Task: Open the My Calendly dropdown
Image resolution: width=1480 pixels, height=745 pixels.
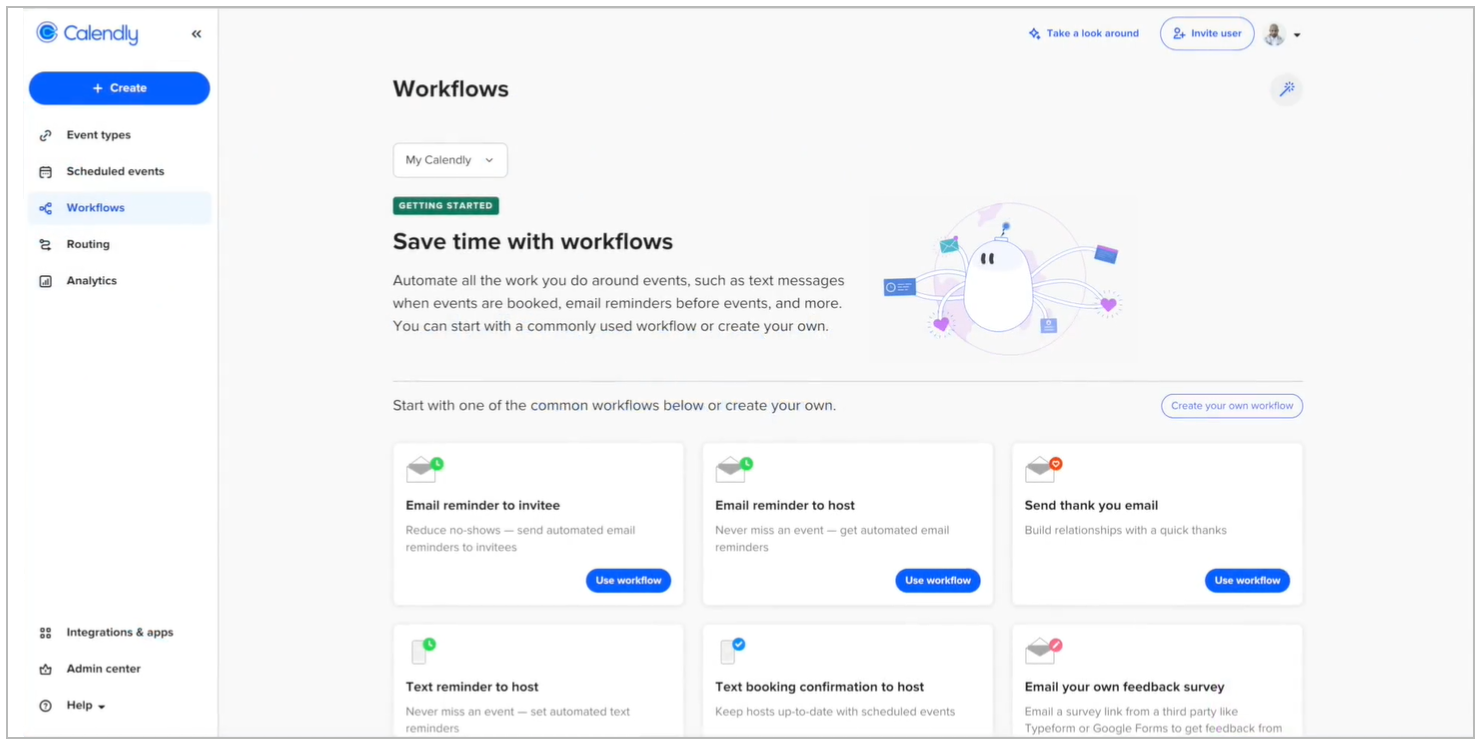Action: (x=450, y=160)
